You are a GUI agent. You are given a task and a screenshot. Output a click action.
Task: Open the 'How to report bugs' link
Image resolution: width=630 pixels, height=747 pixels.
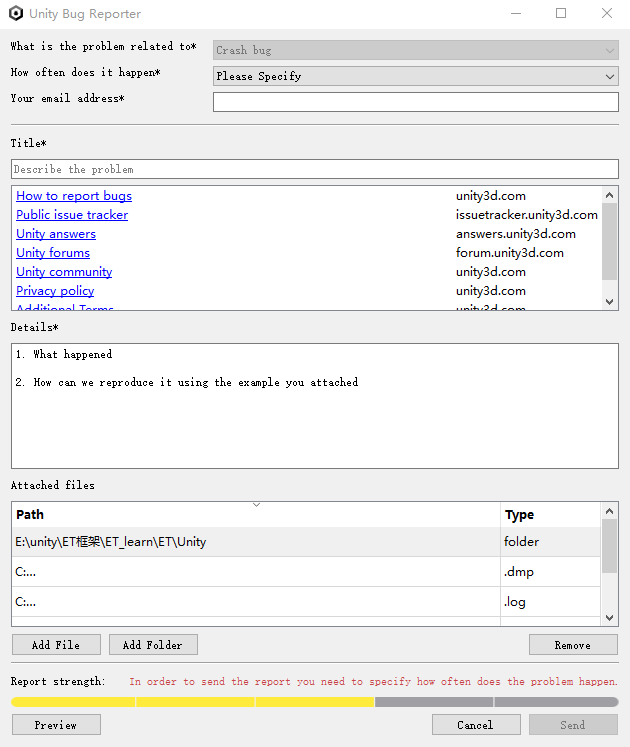point(74,196)
